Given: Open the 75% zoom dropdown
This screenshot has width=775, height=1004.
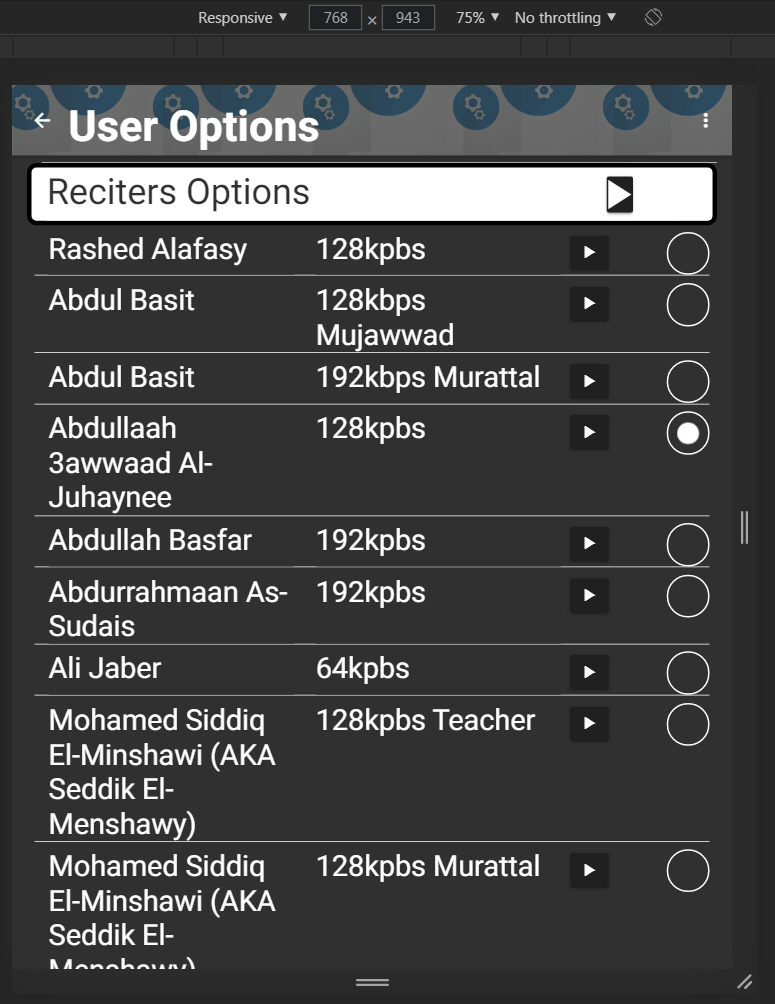Looking at the screenshot, I should 477,18.
